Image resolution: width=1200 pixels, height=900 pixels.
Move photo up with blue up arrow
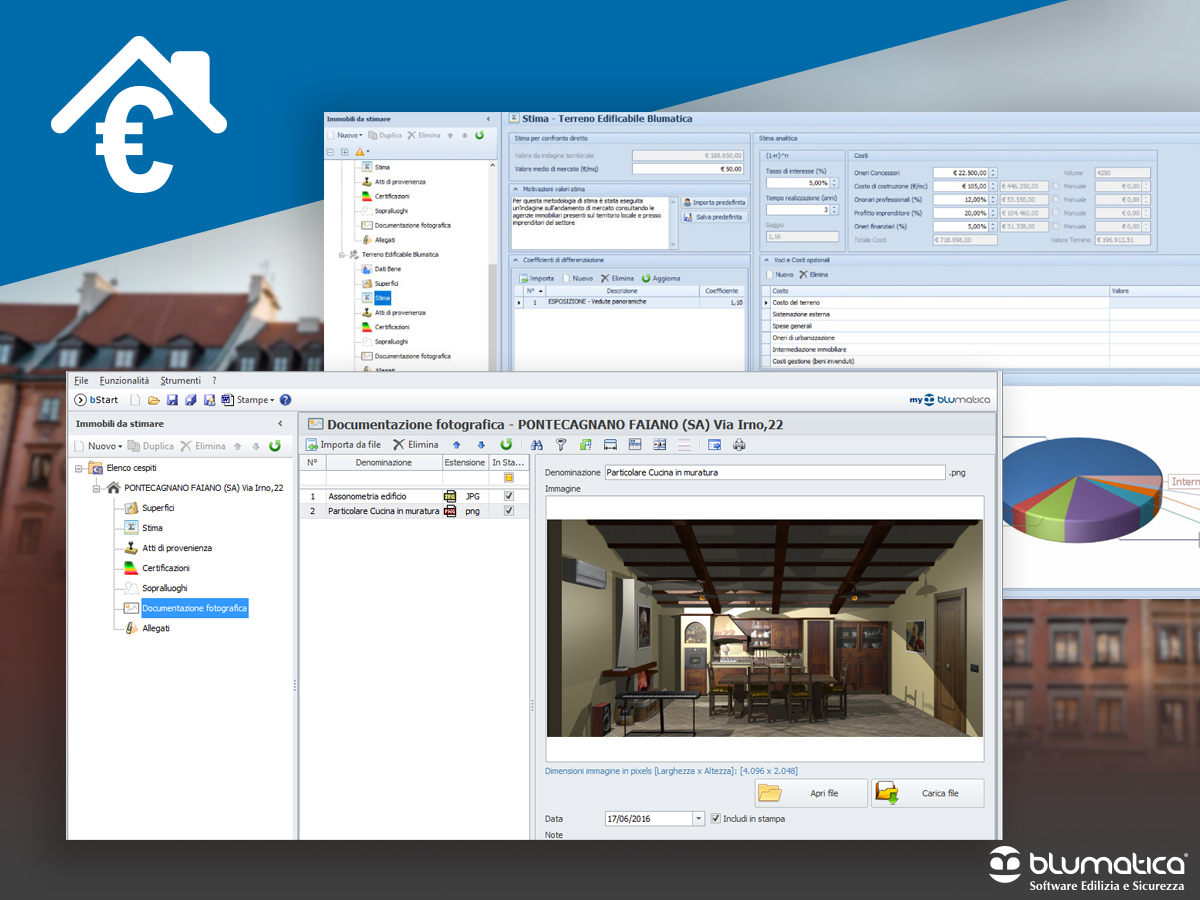click(457, 445)
